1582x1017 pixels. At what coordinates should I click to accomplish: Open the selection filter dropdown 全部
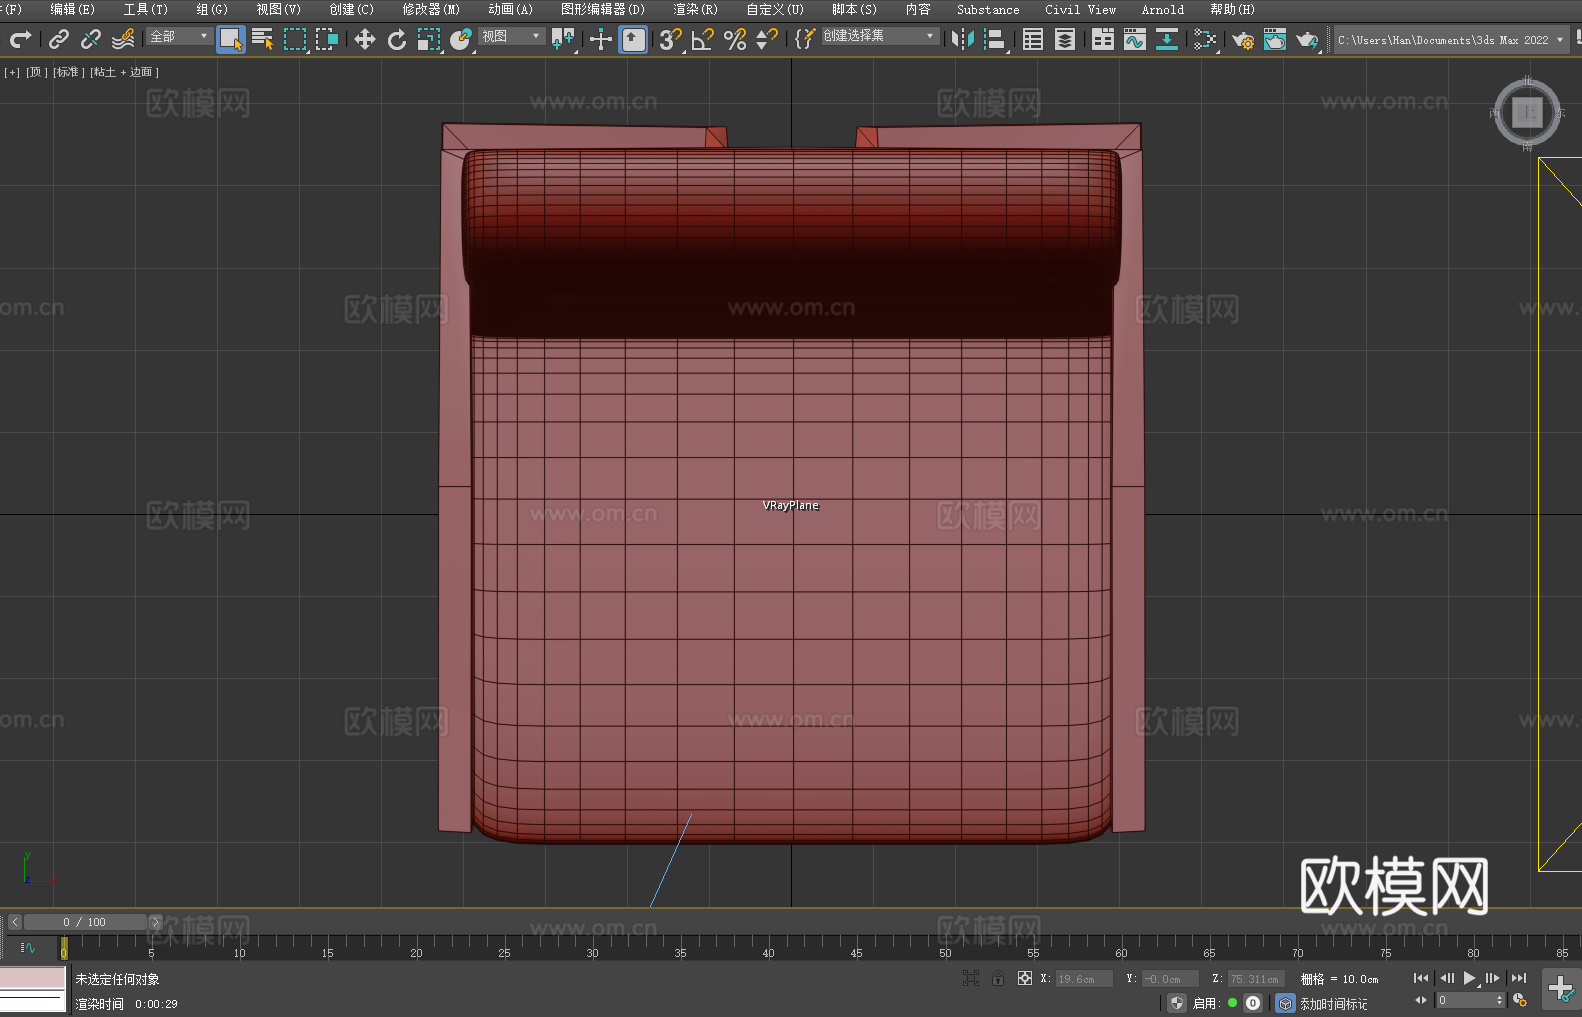(179, 36)
